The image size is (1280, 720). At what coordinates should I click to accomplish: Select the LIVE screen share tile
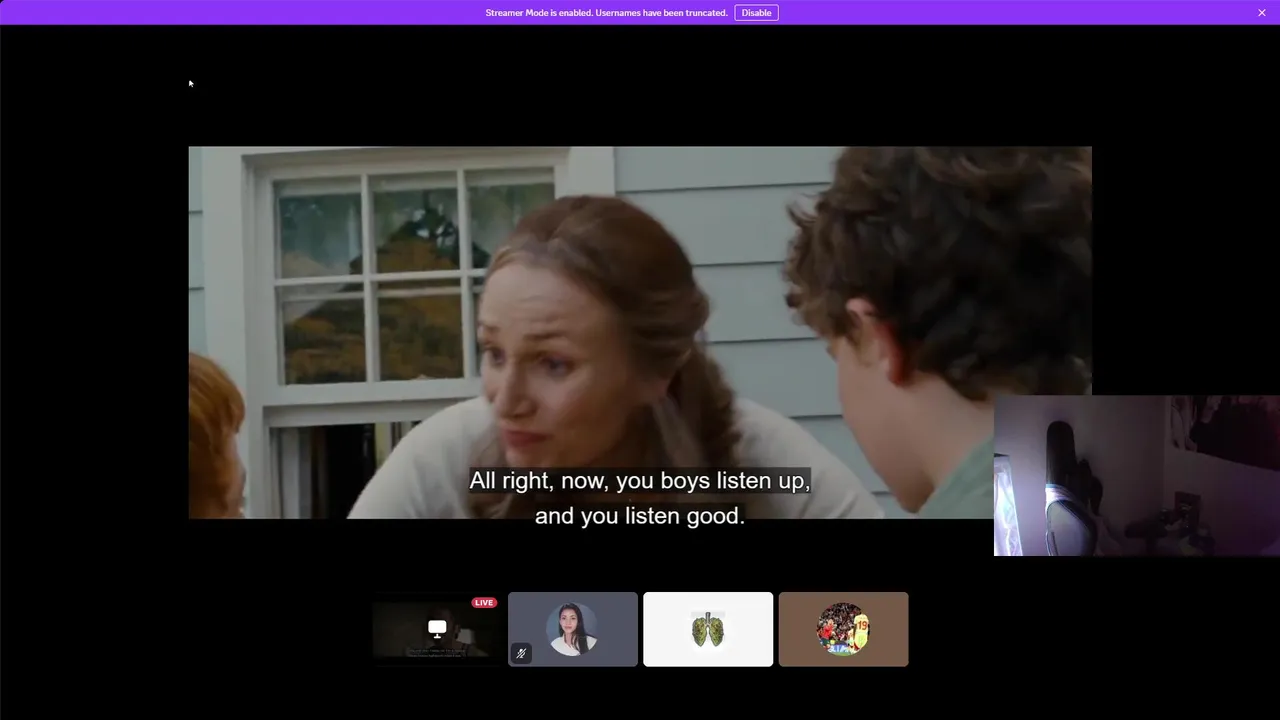coord(437,629)
